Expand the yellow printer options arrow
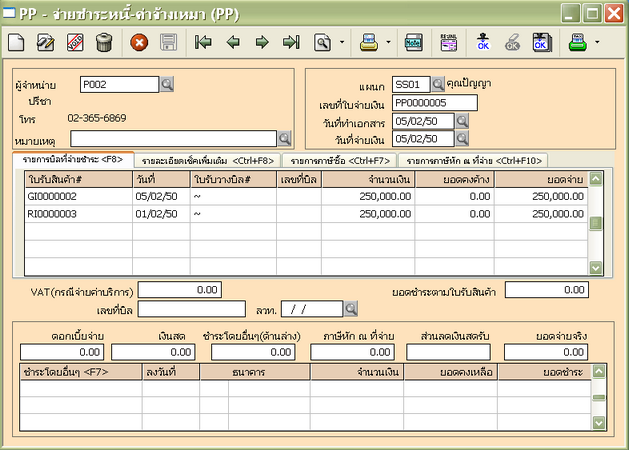The width and height of the screenshot is (629, 450). (x=389, y=43)
